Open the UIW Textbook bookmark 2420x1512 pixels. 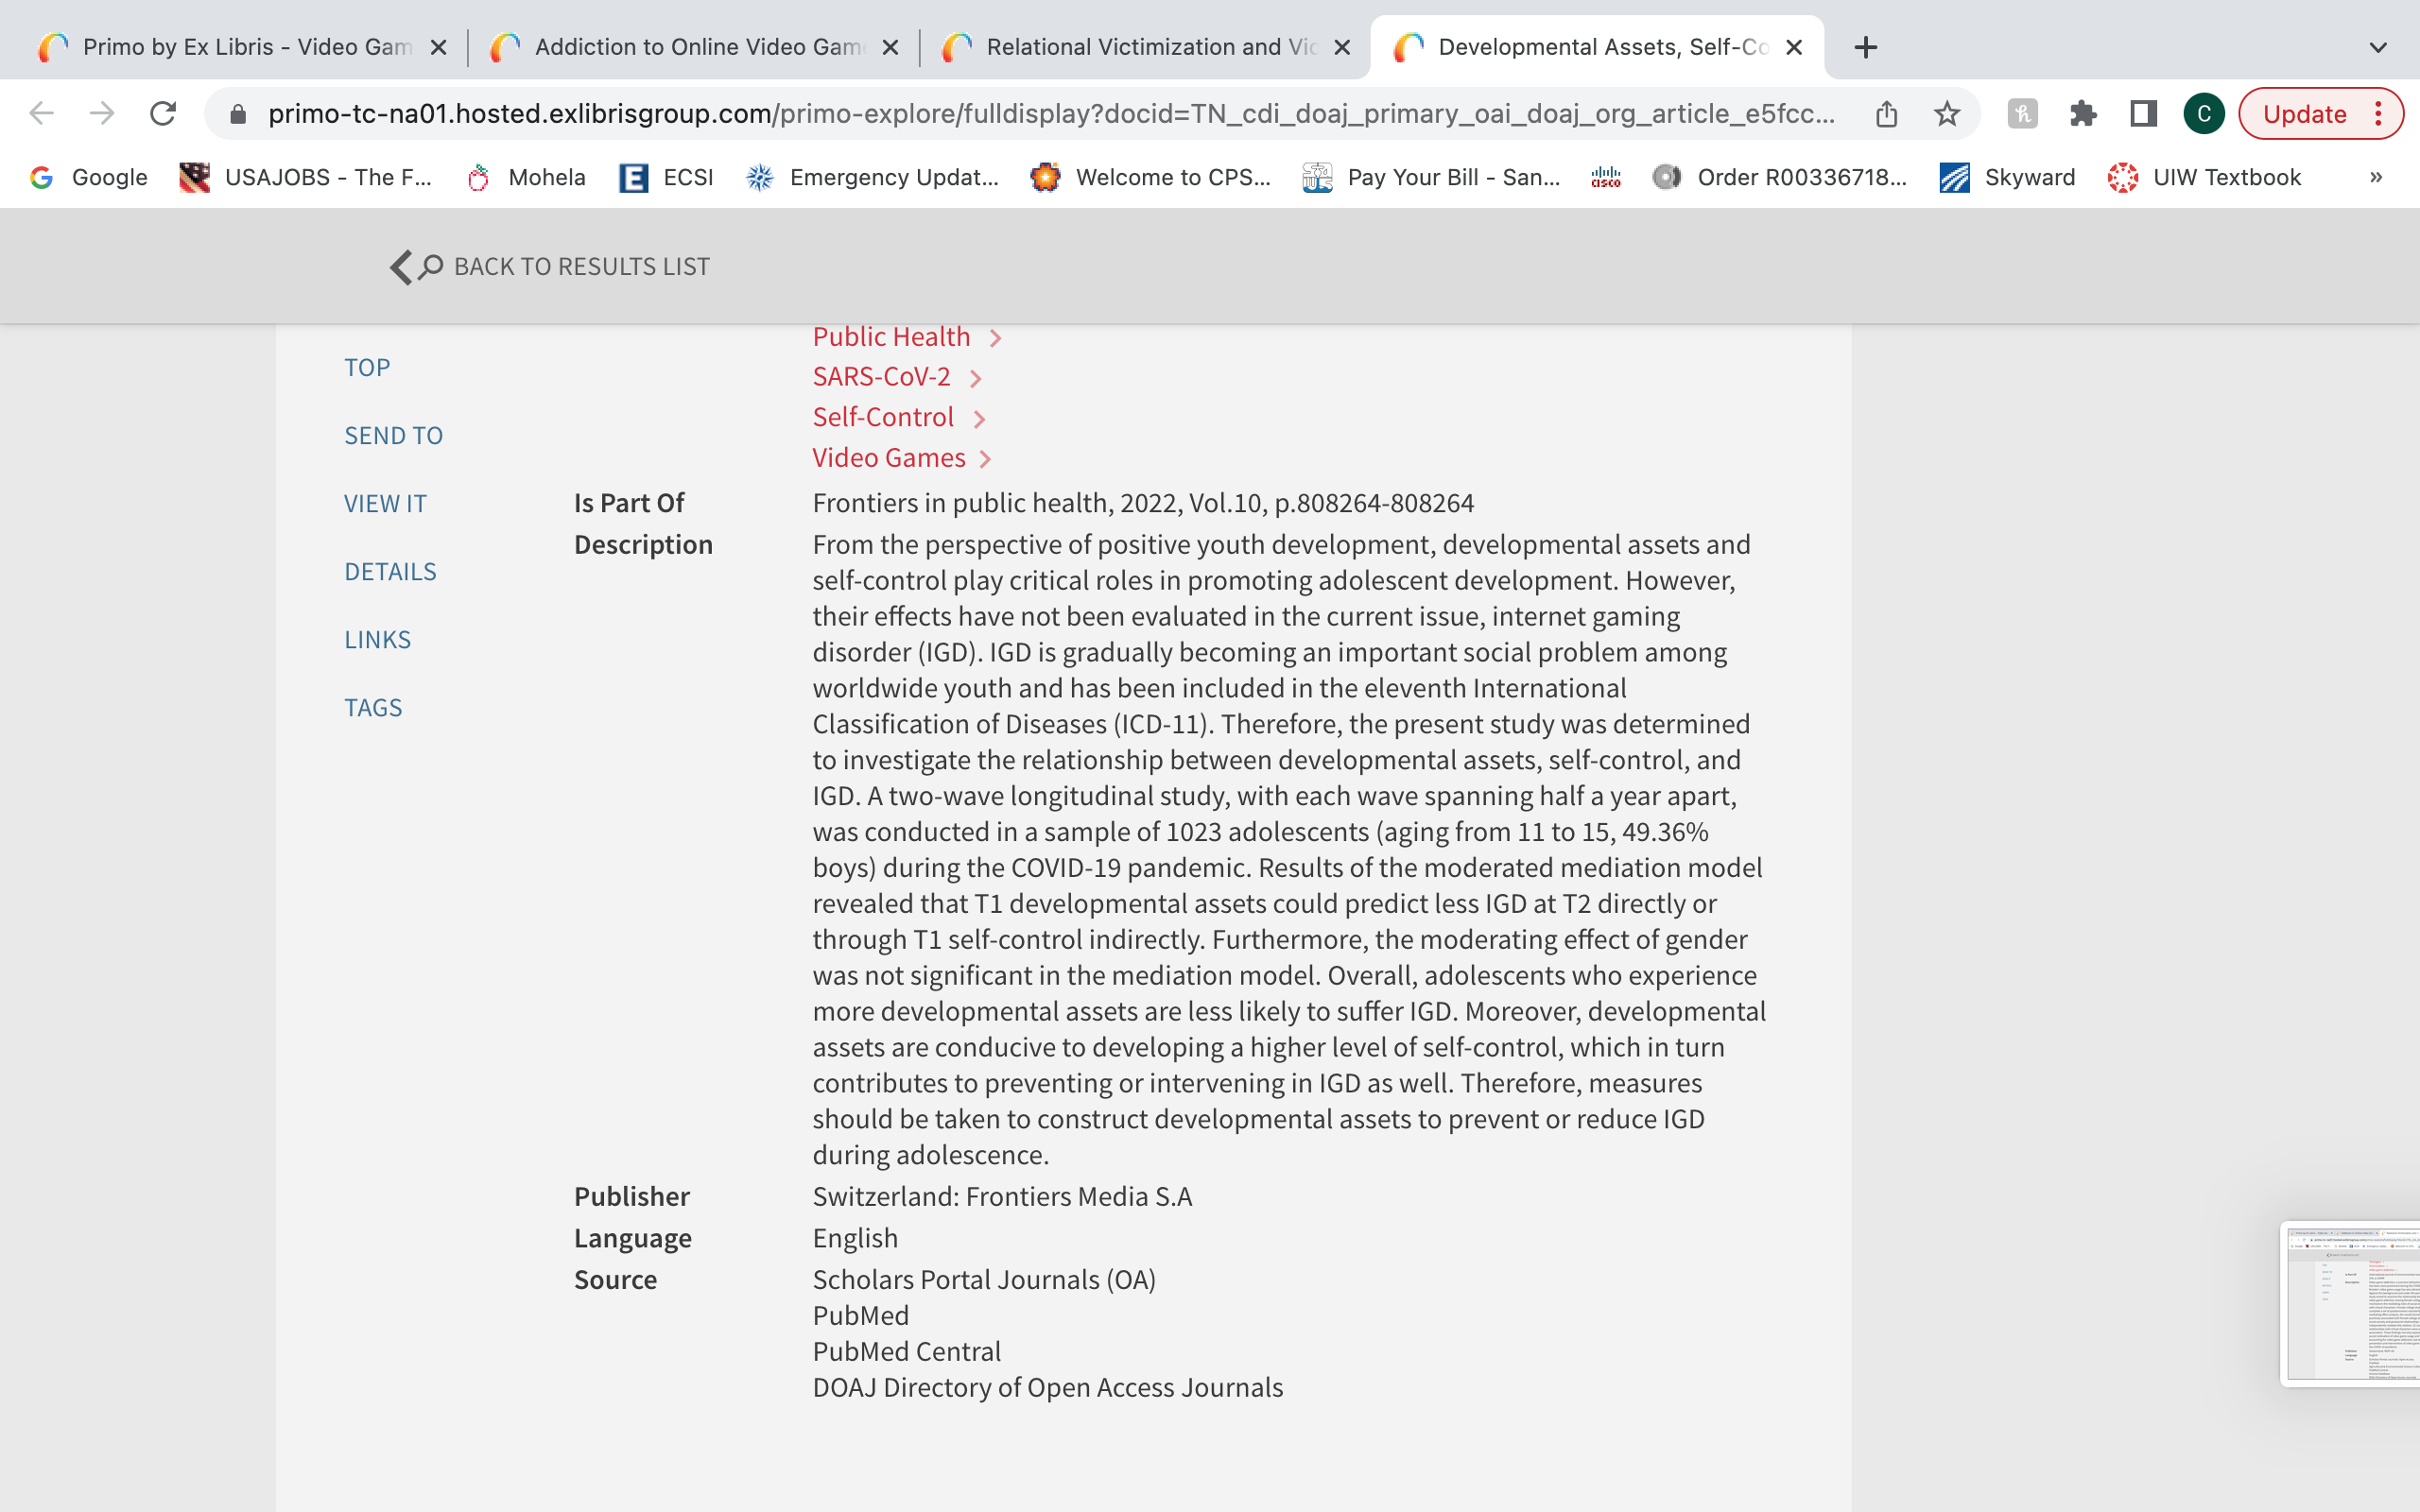(2204, 177)
